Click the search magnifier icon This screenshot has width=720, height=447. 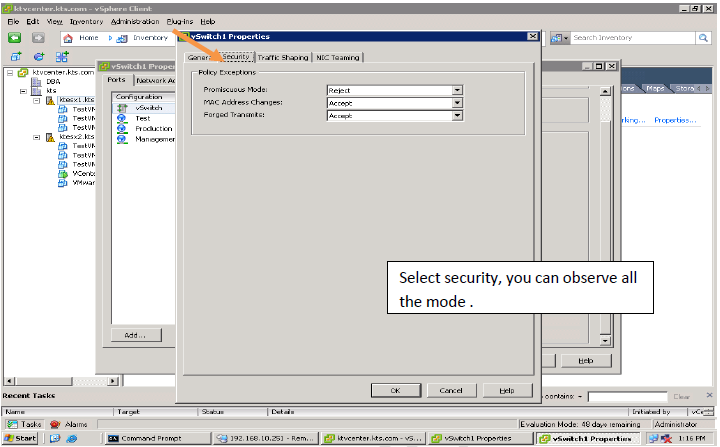coord(703,38)
